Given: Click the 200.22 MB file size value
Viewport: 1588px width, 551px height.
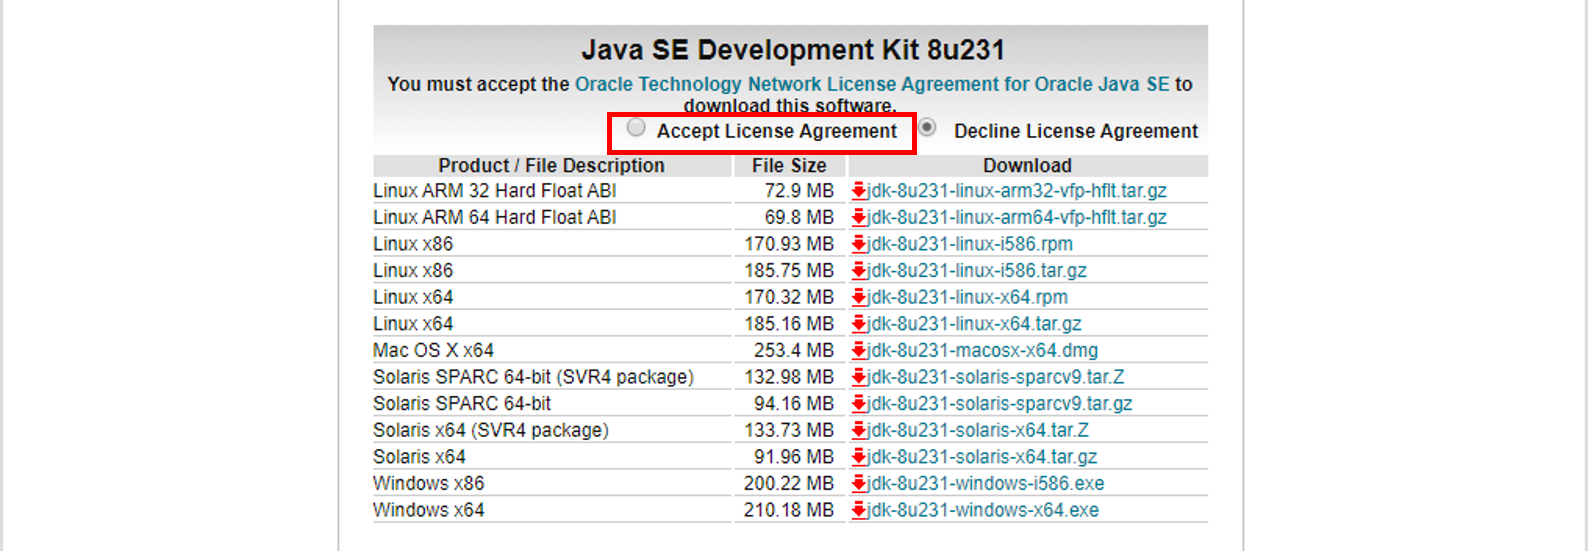Looking at the screenshot, I should point(789,484).
